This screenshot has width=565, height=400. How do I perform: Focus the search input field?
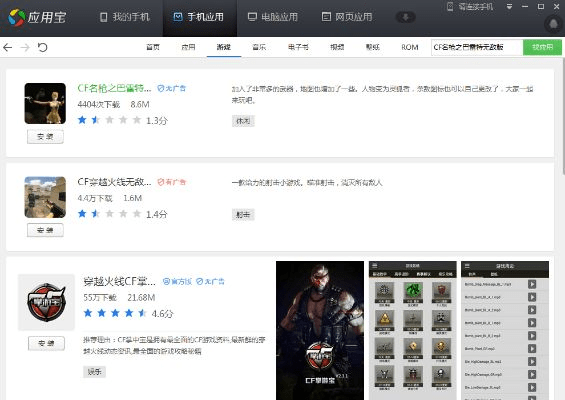coord(477,47)
